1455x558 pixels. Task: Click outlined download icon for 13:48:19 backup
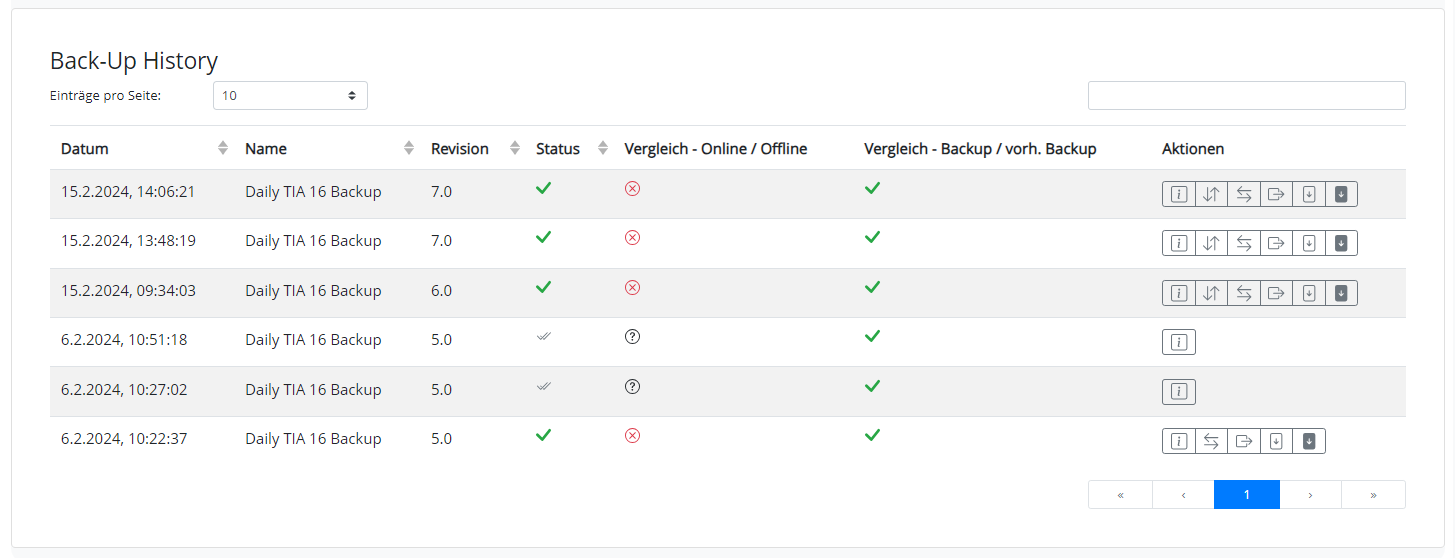(x=1309, y=243)
